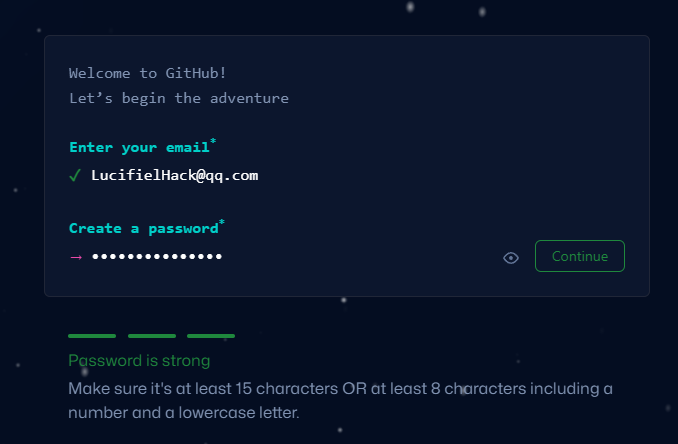
Task: Click the asterisk after 'Enter your email'
Action: coord(213,141)
